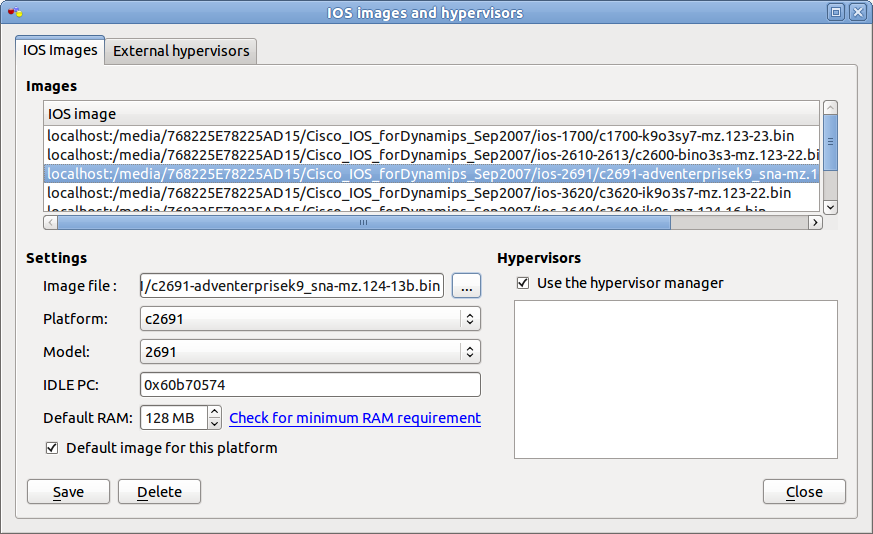
Task: Decrease Default RAM with down arrow
Action: tap(214, 423)
